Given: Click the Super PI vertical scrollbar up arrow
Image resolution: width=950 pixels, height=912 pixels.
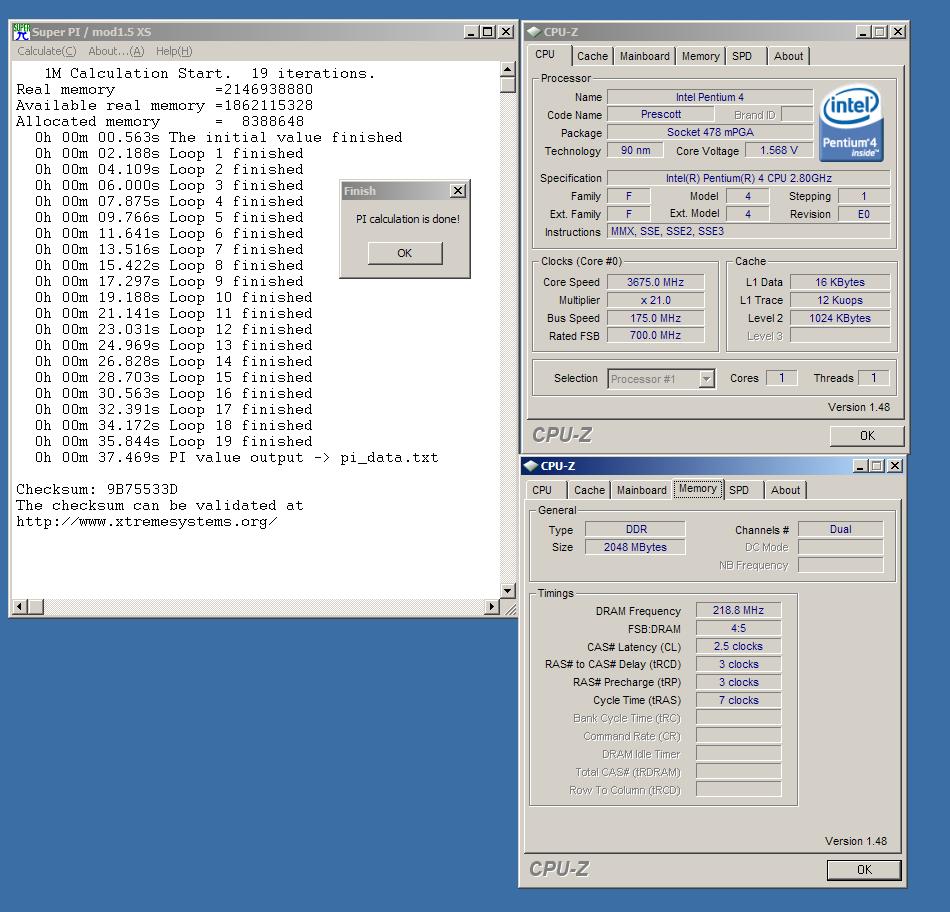Looking at the screenshot, I should pyautogui.click(x=508, y=69).
